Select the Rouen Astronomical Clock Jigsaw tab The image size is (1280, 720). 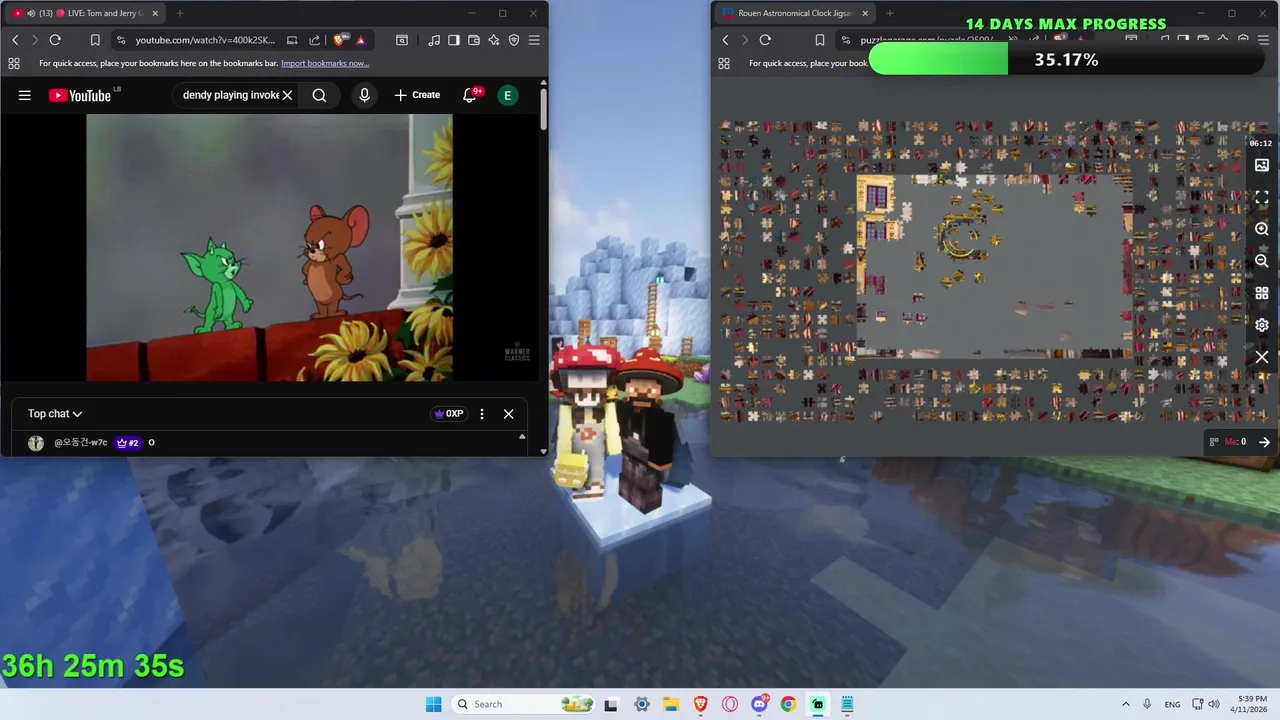(795, 13)
